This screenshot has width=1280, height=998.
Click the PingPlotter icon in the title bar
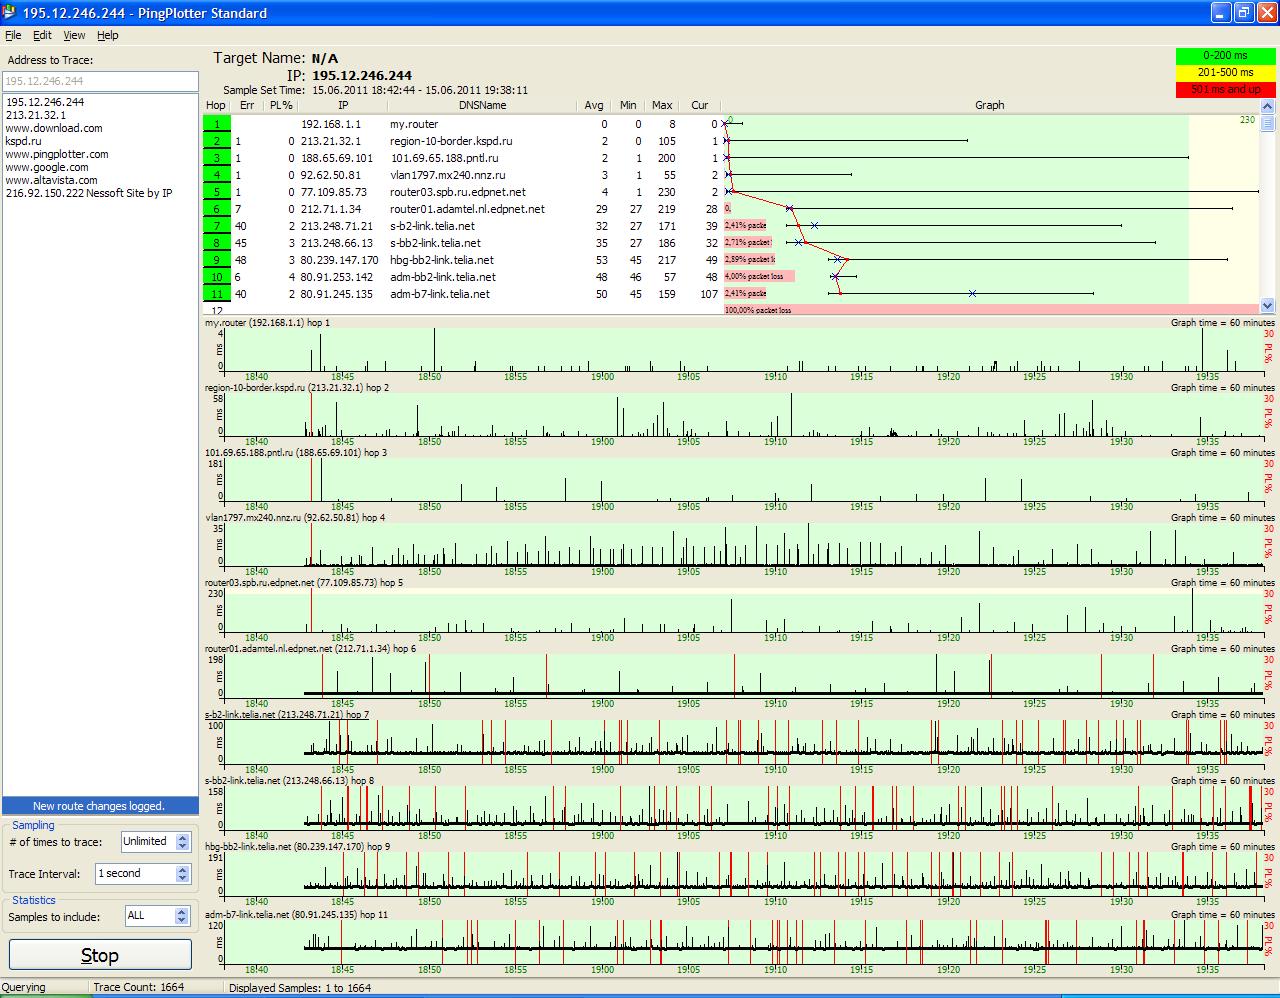coord(11,13)
